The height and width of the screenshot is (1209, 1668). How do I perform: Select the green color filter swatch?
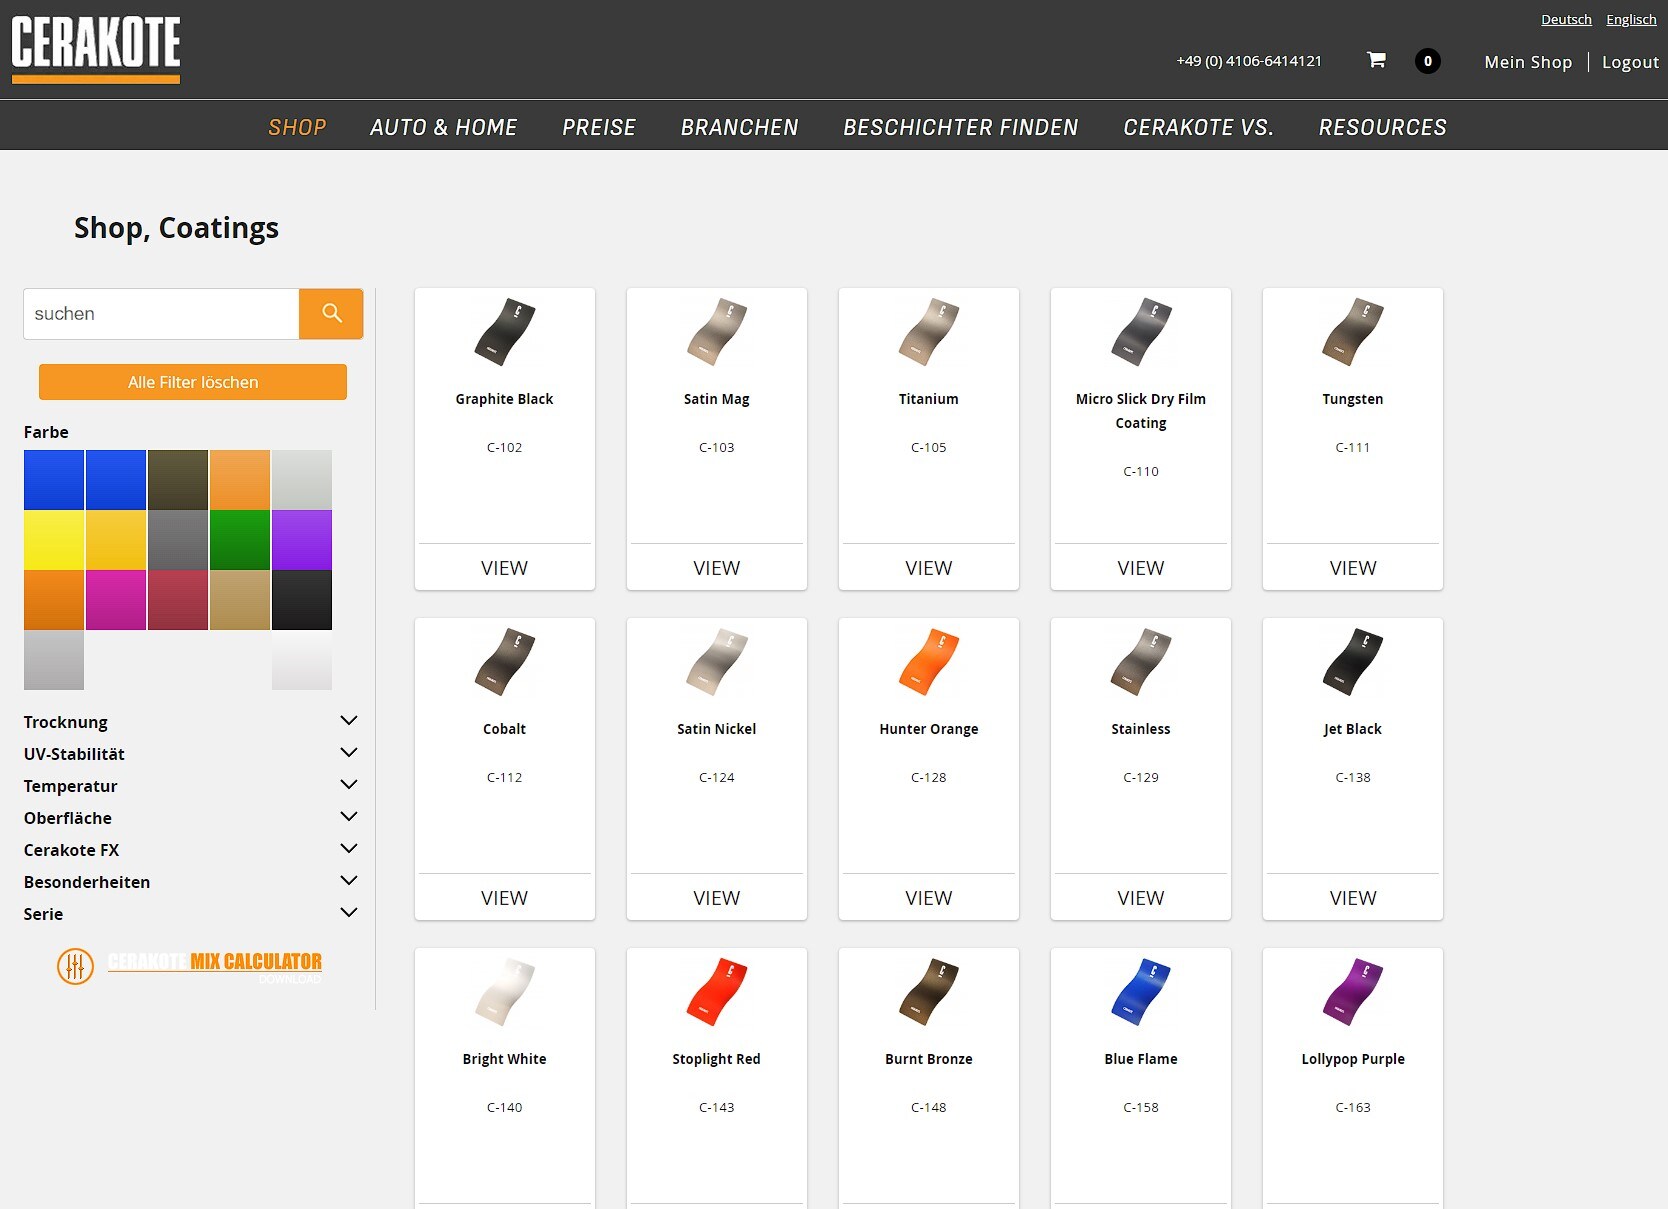[240, 540]
